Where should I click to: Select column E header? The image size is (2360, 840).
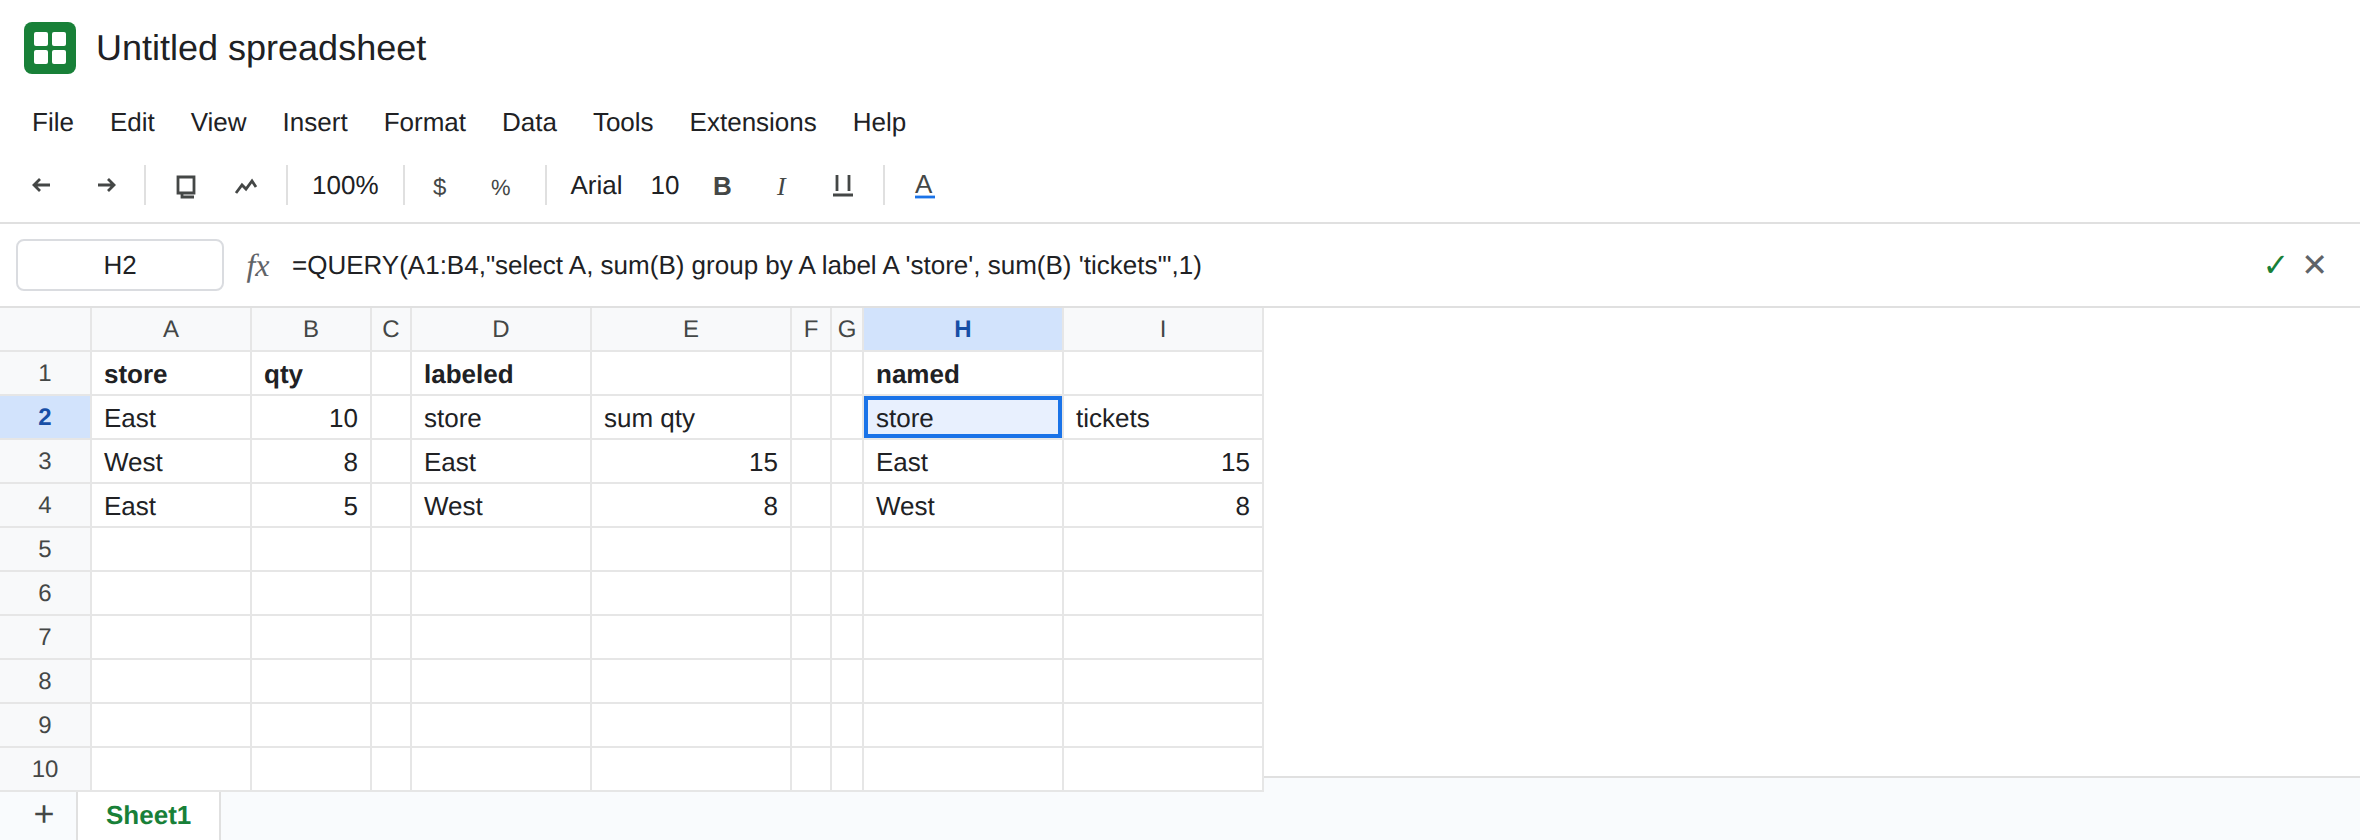click(x=691, y=329)
